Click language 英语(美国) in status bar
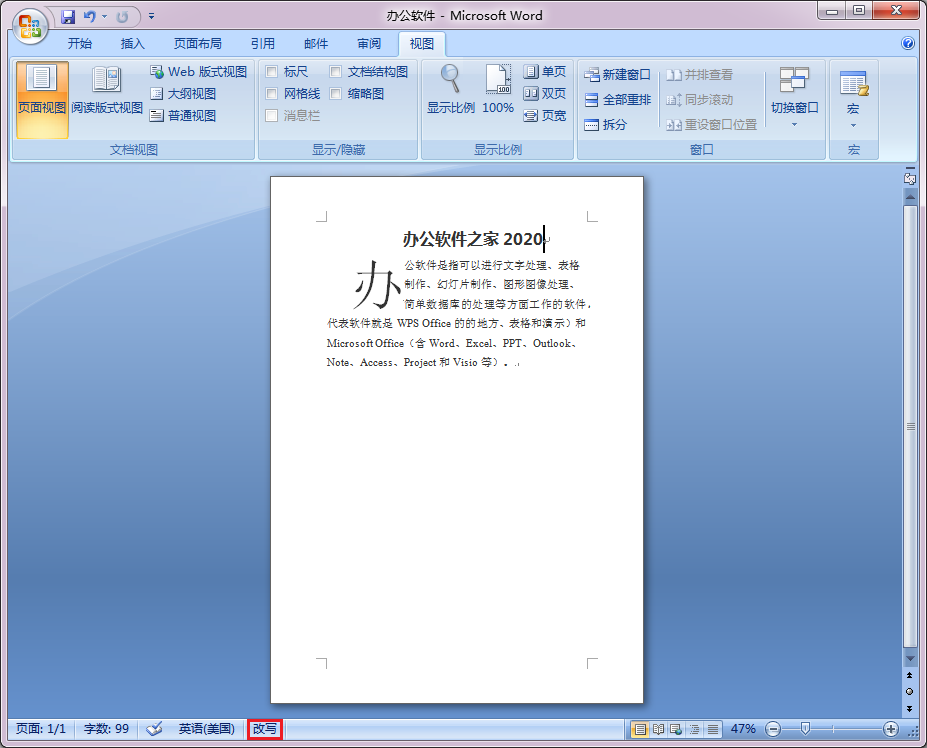The image size is (927, 748). pos(207,728)
